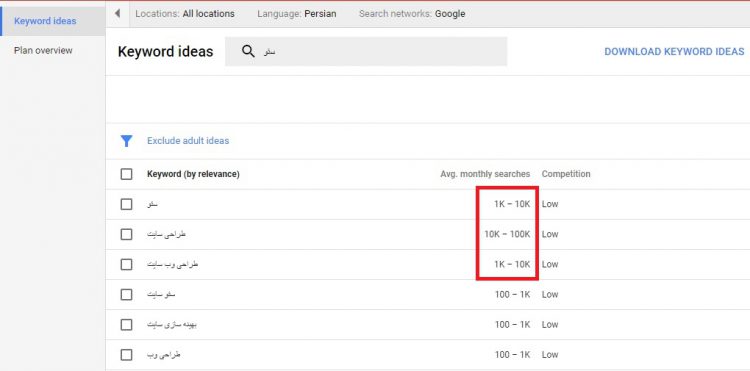750x371 pixels.
Task: Change the Language: Persian setting
Action: (x=297, y=14)
